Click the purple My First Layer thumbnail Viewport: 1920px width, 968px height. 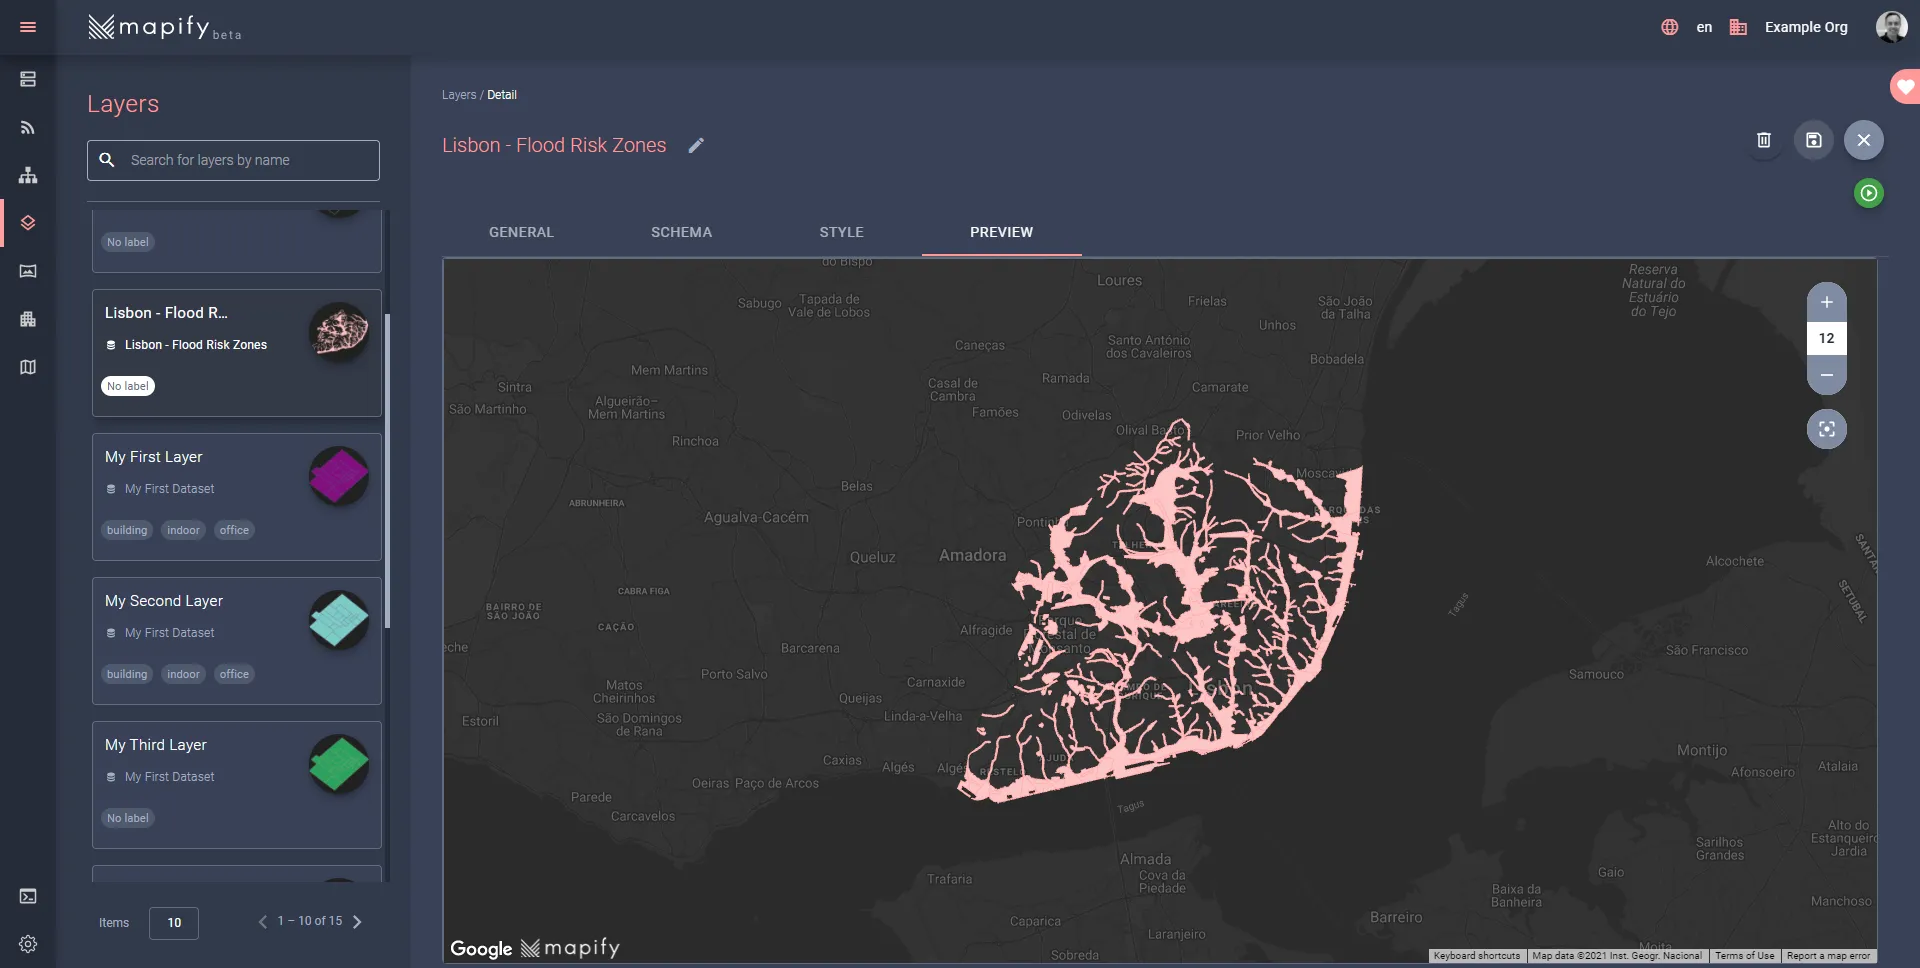339,476
